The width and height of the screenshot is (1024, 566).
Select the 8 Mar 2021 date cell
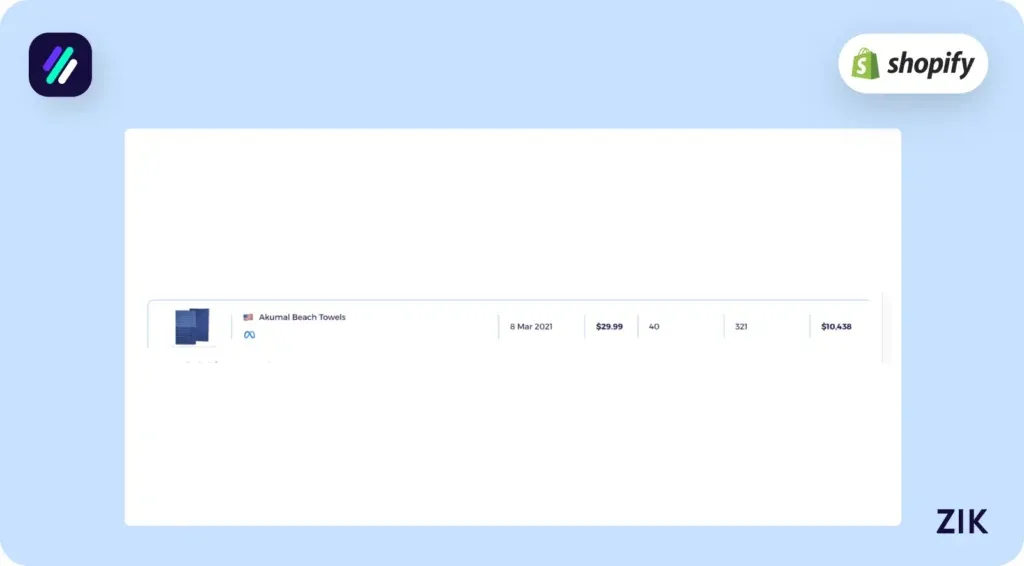coord(530,327)
